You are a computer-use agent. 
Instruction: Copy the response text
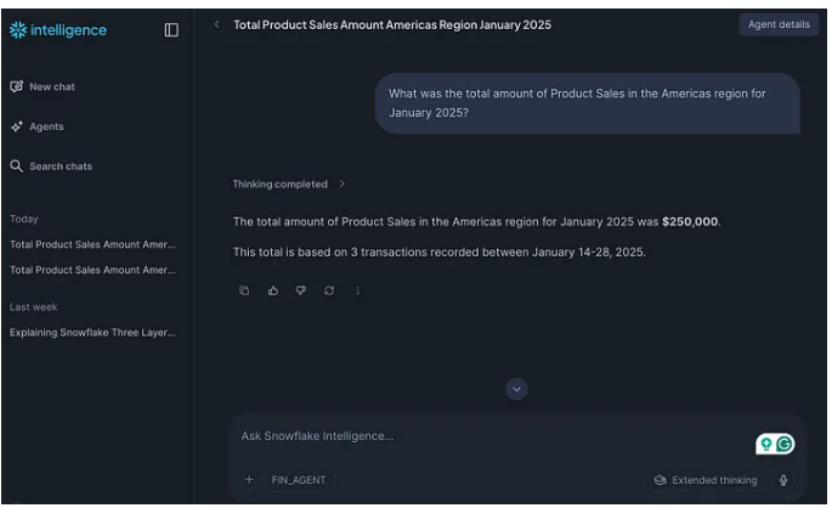coord(244,291)
